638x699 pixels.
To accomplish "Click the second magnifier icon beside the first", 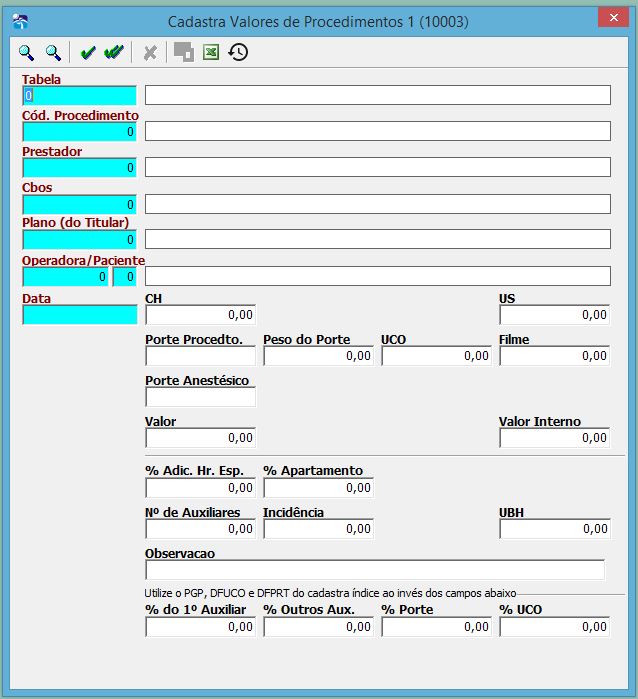I will click(x=54, y=53).
